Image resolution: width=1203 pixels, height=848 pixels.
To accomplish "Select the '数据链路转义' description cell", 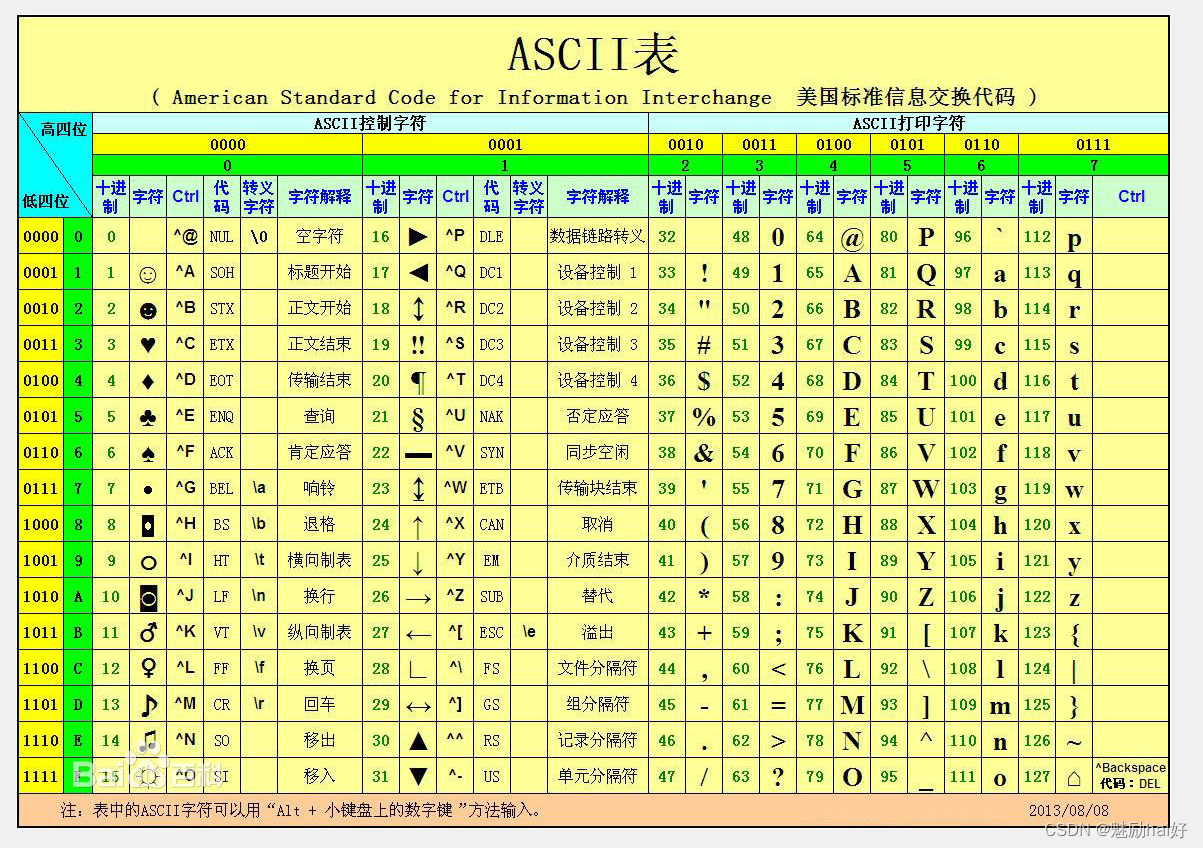I will click(597, 237).
